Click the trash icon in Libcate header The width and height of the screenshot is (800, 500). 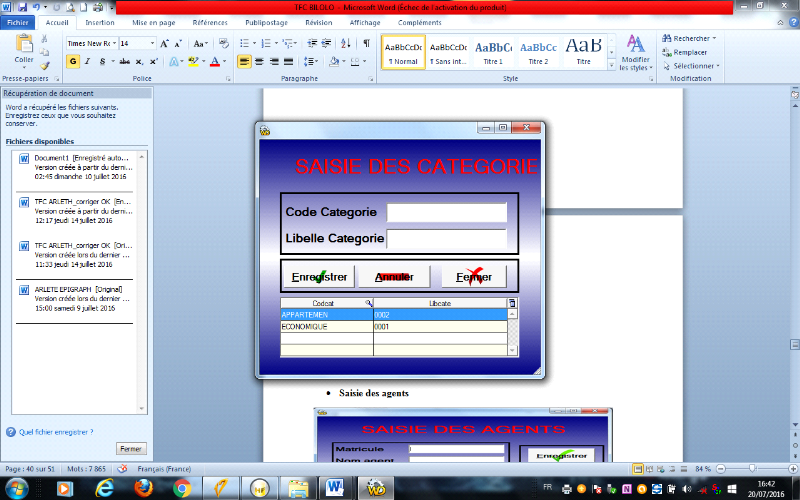click(512, 303)
